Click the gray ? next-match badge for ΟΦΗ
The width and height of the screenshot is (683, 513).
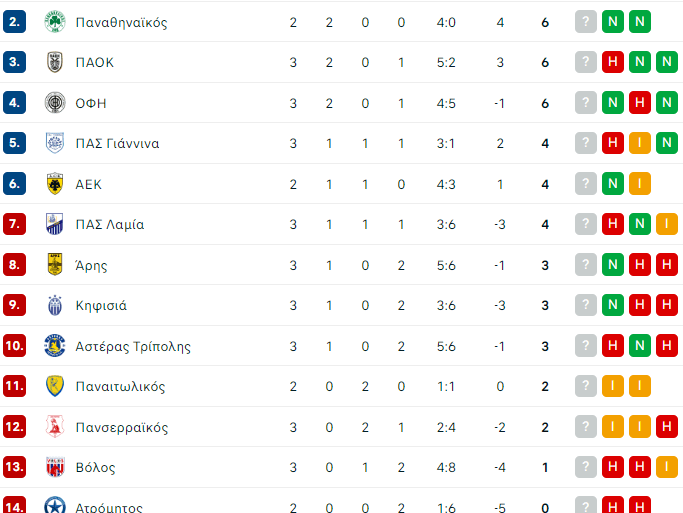[x=585, y=103]
